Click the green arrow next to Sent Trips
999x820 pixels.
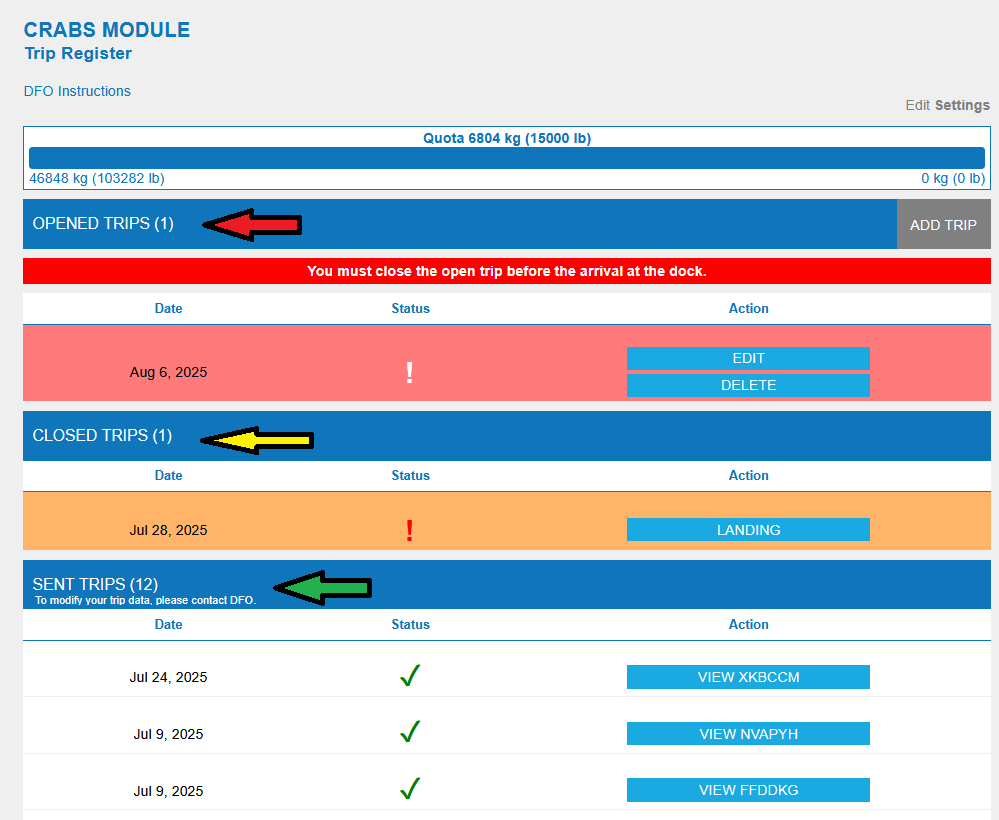322,588
